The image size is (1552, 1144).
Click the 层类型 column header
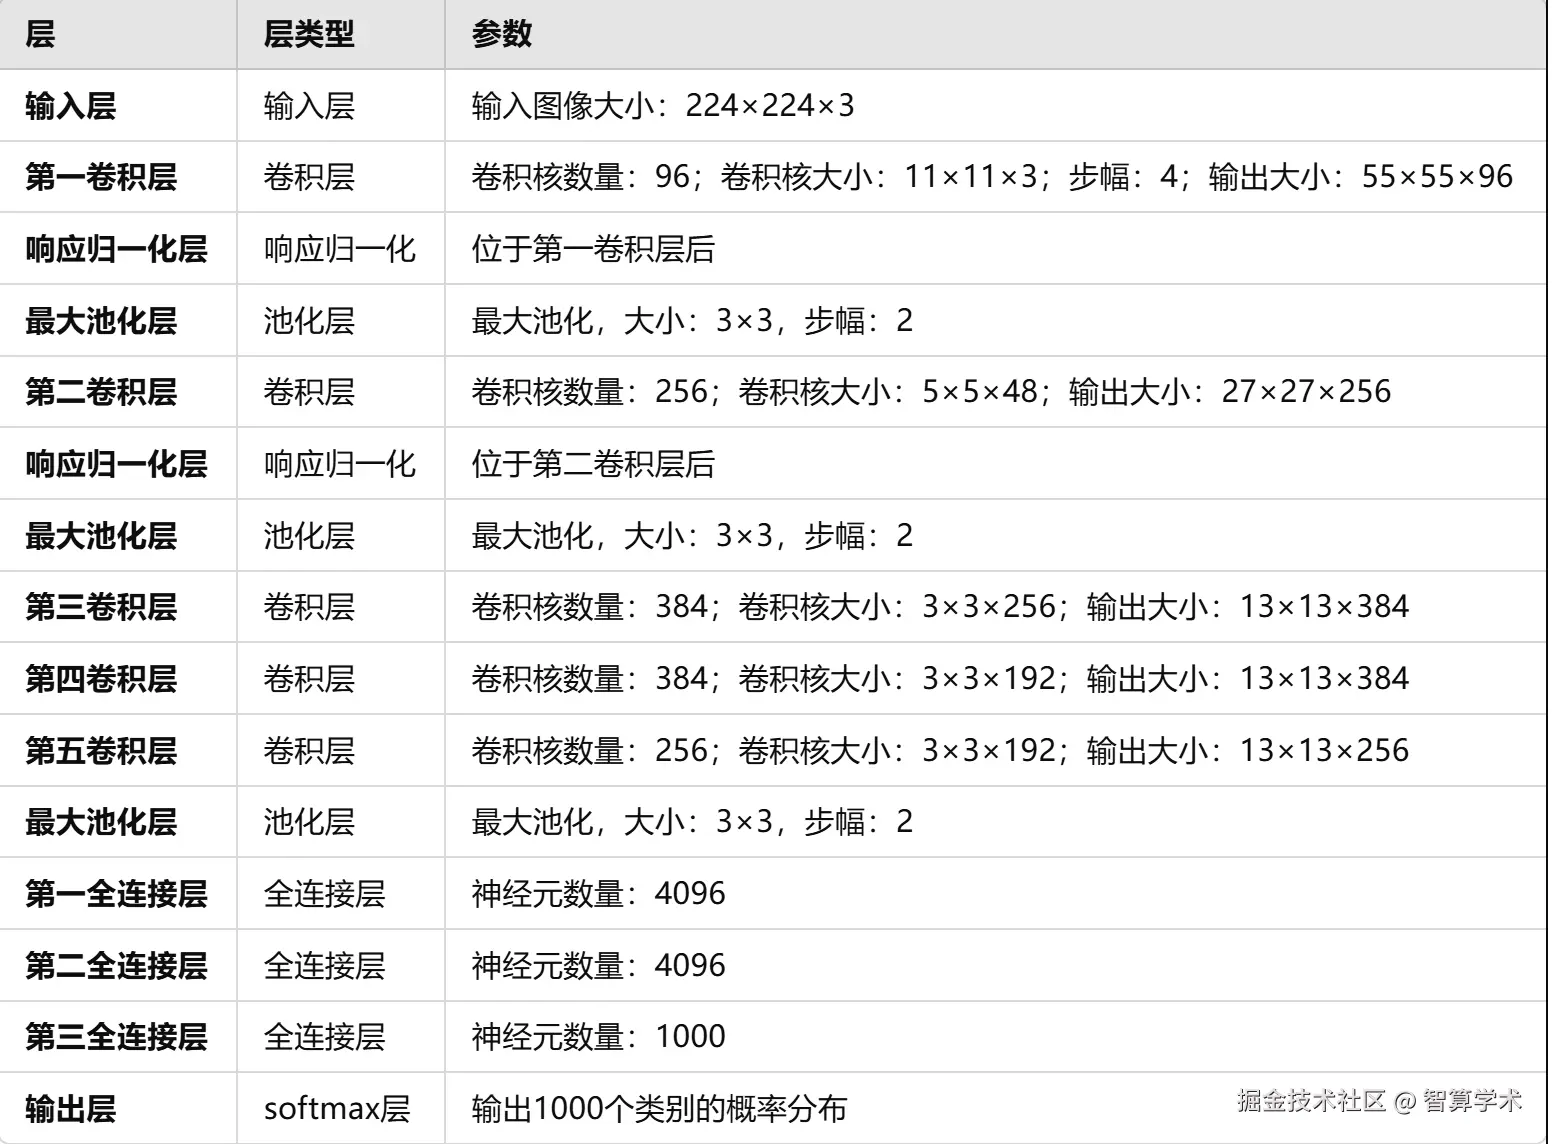click(x=304, y=33)
